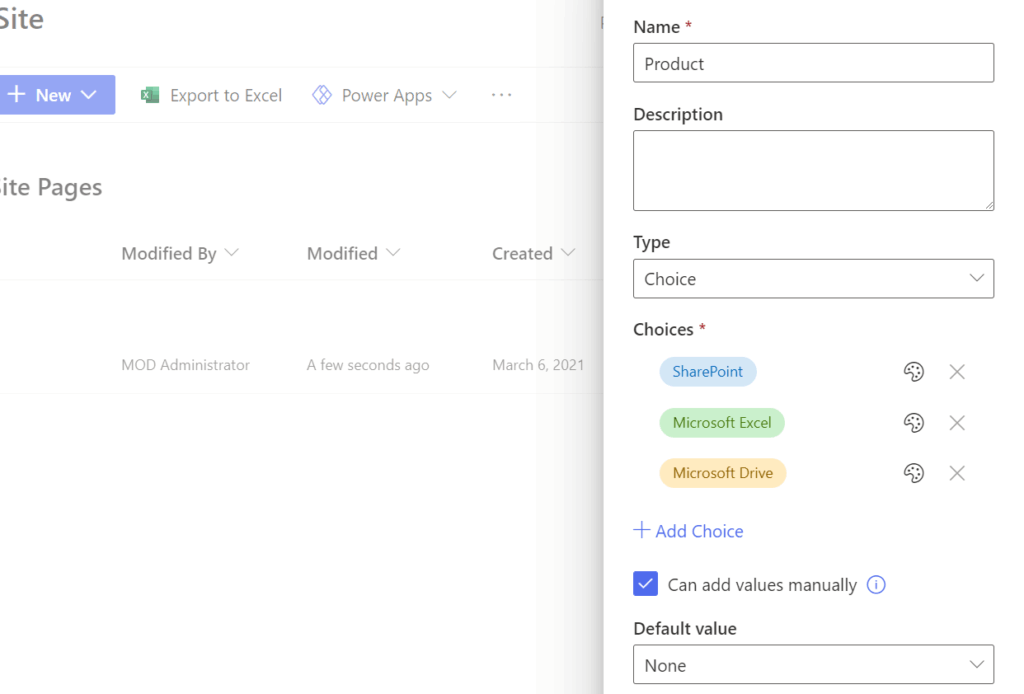Image resolution: width=1024 pixels, height=694 pixels.
Task: Click the Excel icon in toolbar
Action: [x=150, y=95]
